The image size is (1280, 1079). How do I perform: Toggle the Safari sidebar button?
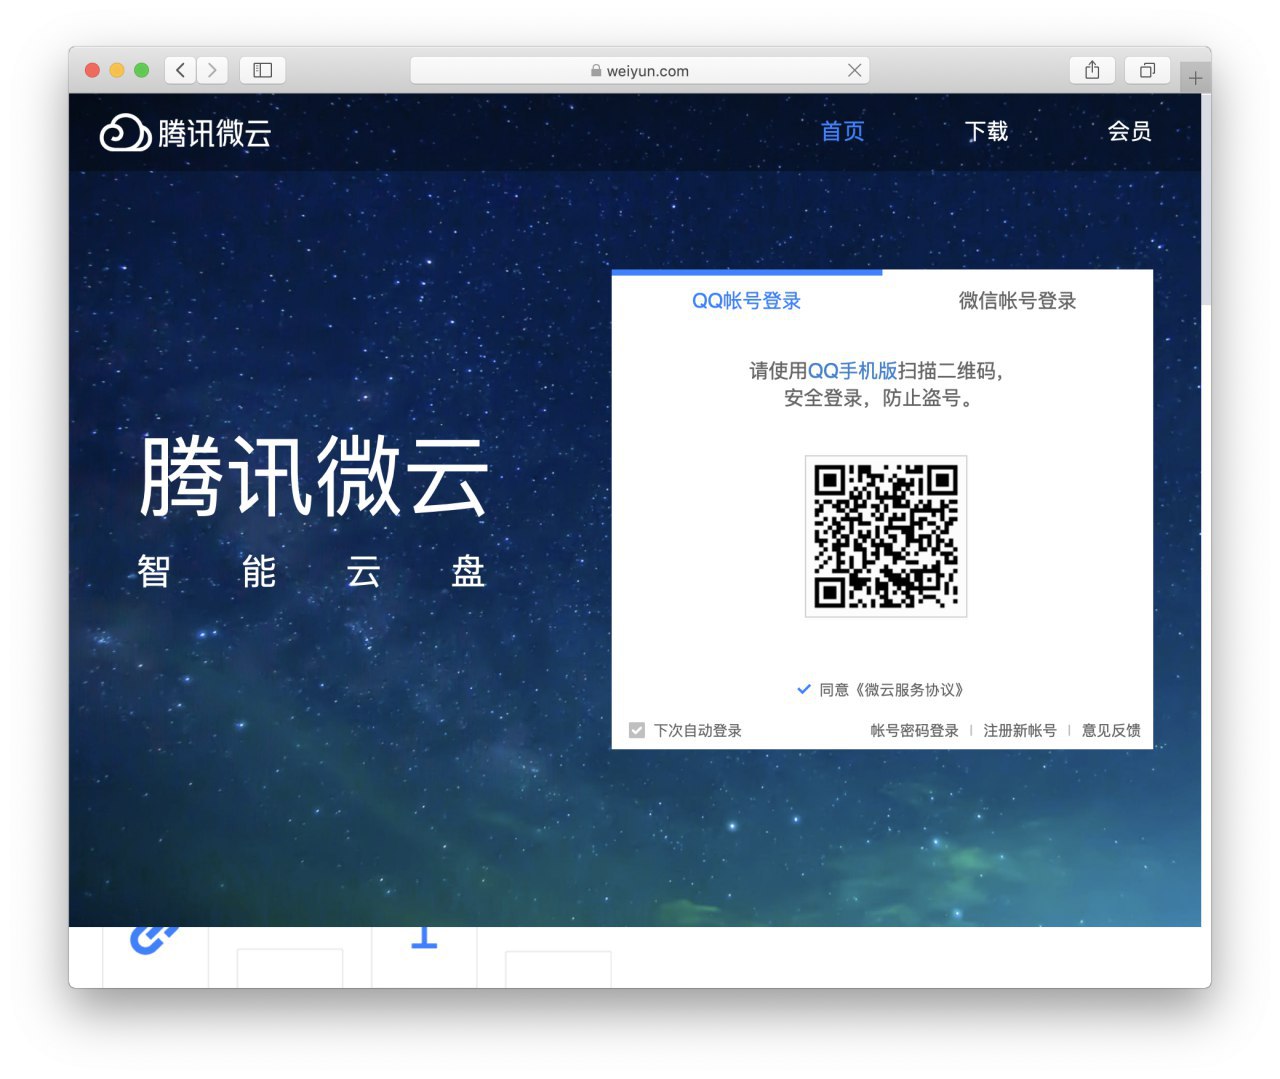[263, 70]
